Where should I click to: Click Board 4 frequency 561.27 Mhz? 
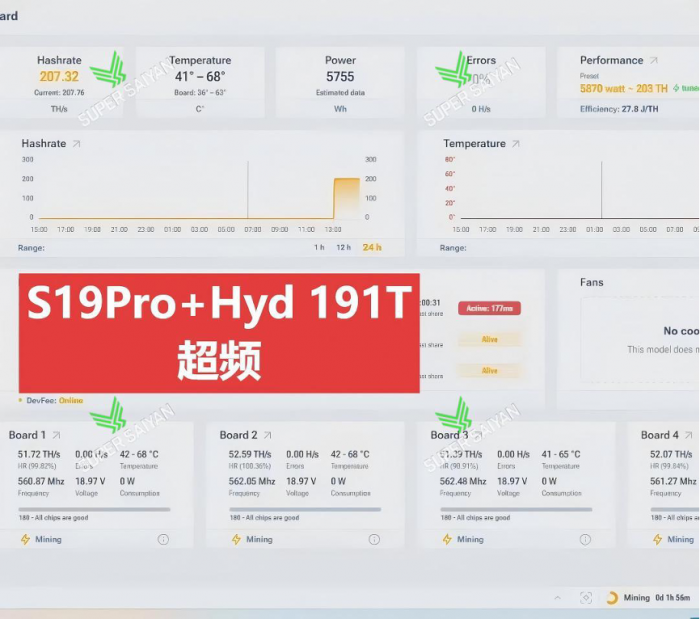click(673, 481)
